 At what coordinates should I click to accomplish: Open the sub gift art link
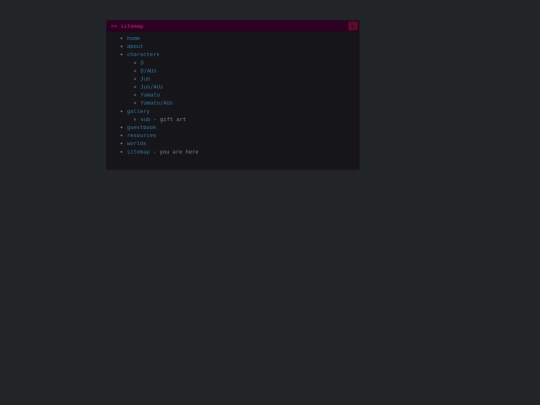click(x=145, y=119)
